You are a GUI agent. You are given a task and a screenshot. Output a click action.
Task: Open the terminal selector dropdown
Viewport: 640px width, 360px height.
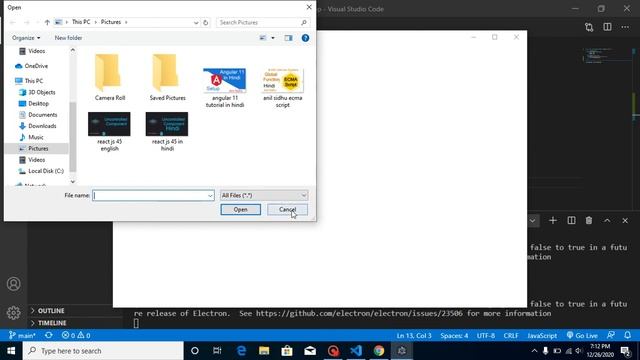click(x=532, y=220)
